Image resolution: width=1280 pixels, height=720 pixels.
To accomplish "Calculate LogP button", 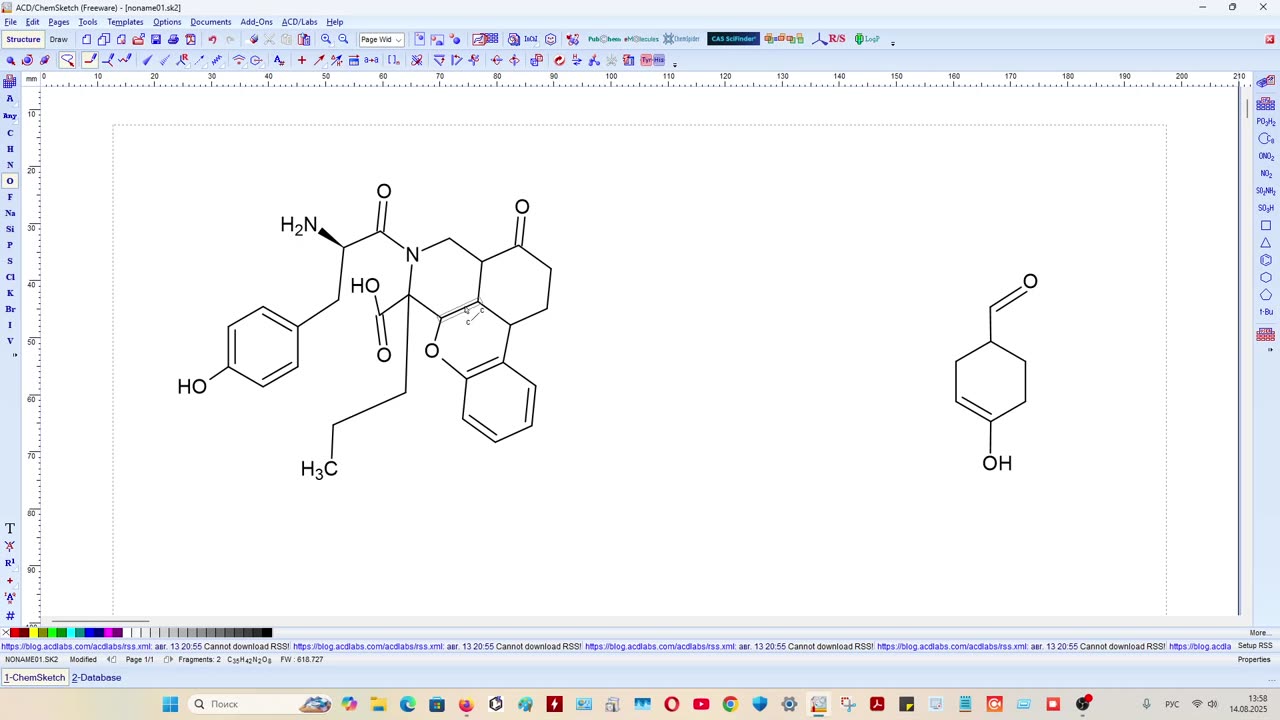I will 867,39.
